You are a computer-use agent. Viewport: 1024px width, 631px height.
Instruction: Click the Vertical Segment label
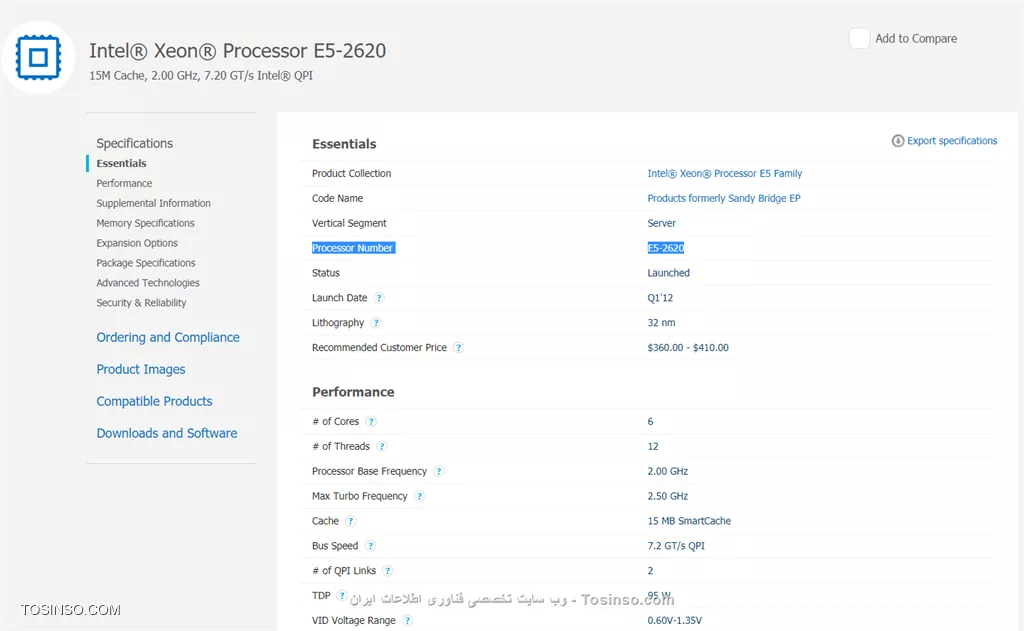[349, 223]
